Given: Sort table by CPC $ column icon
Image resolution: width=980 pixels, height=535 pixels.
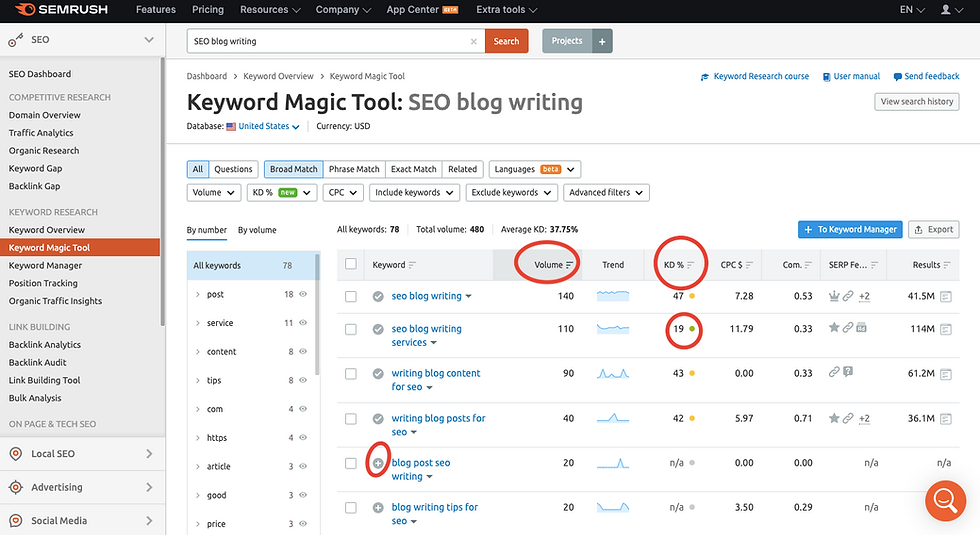Looking at the screenshot, I should (749, 265).
